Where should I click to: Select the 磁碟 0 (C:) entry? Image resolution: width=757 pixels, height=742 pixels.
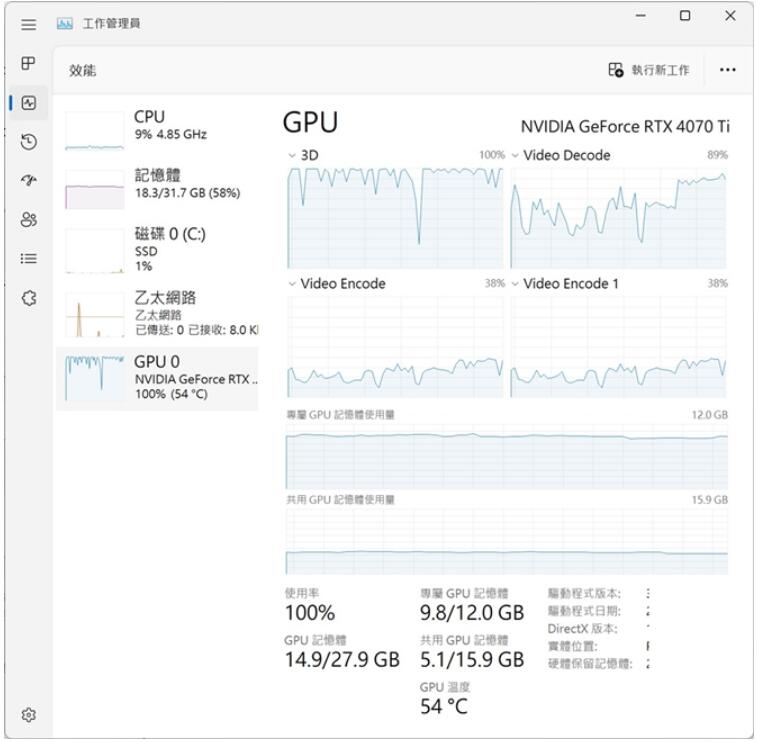tap(157, 250)
